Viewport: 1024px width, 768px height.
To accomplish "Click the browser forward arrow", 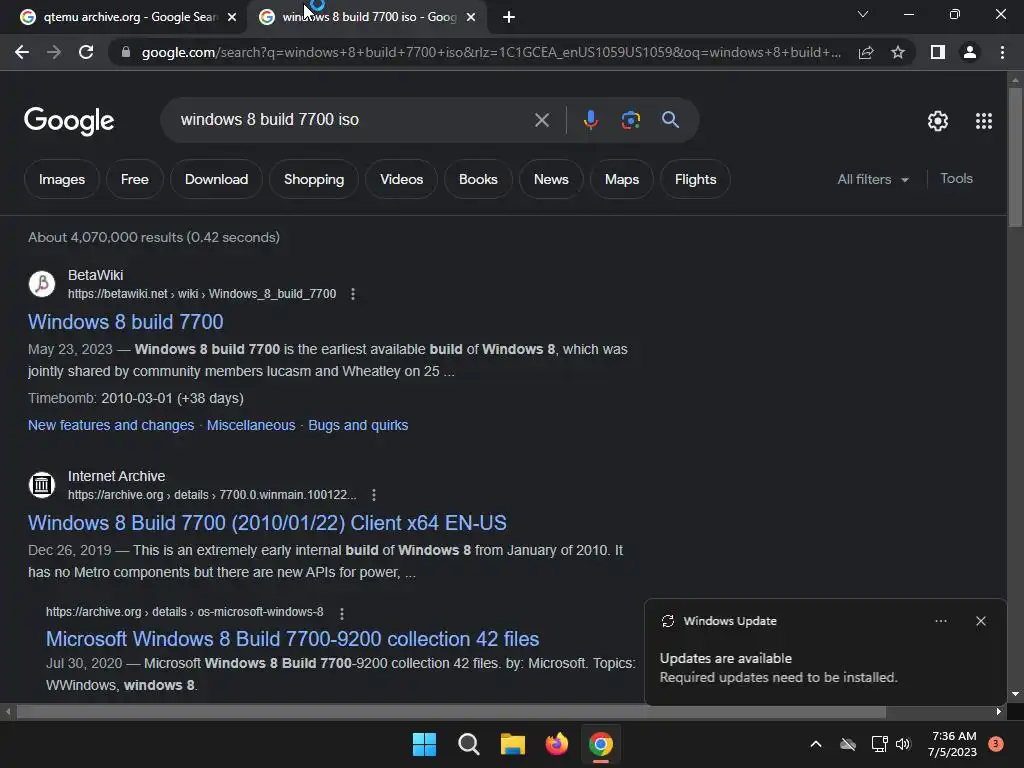I will point(54,52).
